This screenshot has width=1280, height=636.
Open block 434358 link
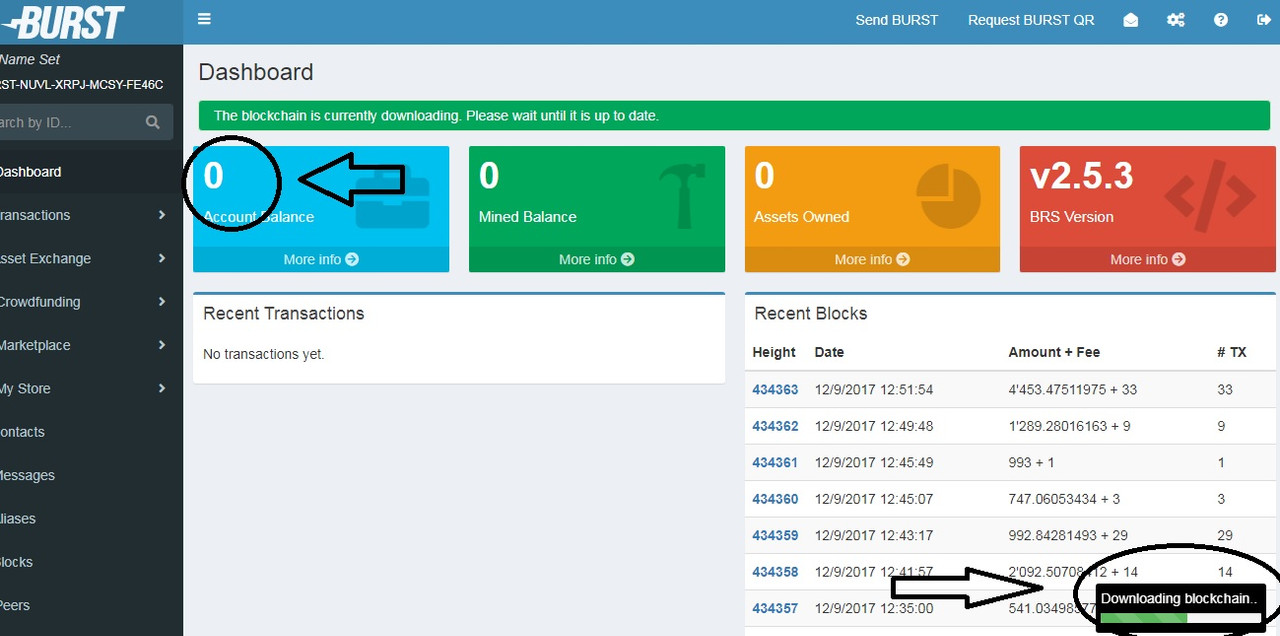[x=775, y=572]
